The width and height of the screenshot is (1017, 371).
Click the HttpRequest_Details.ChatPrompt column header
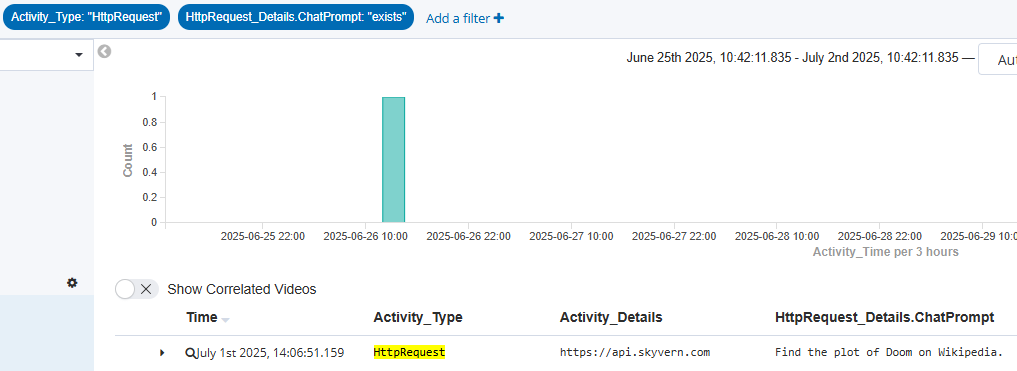(885, 318)
